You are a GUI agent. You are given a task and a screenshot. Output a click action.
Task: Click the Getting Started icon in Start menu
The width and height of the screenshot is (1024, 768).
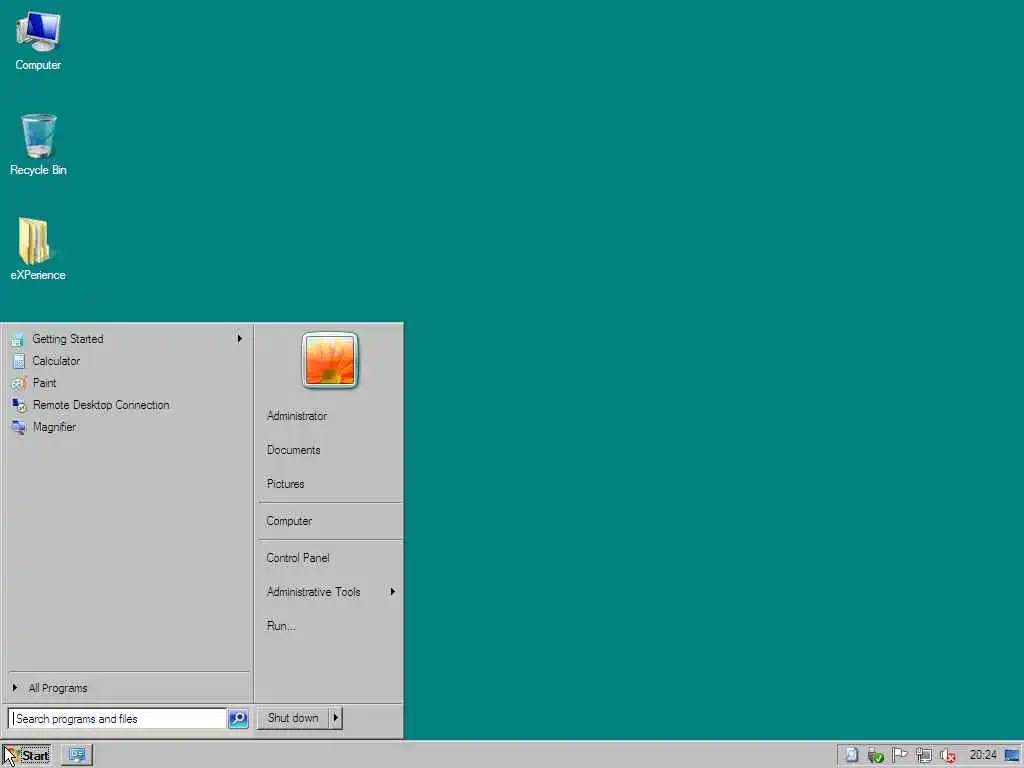(18, 340)
